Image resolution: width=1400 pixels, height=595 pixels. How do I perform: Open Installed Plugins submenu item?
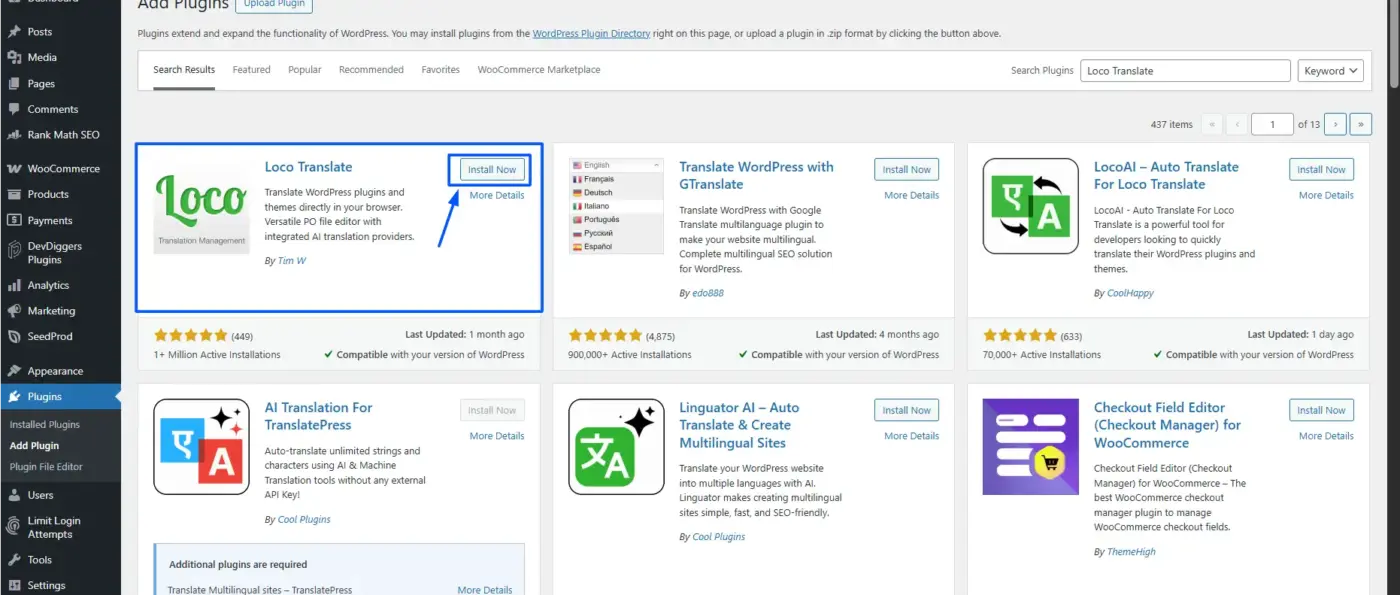pyautogui.click(x=45, y=425)
